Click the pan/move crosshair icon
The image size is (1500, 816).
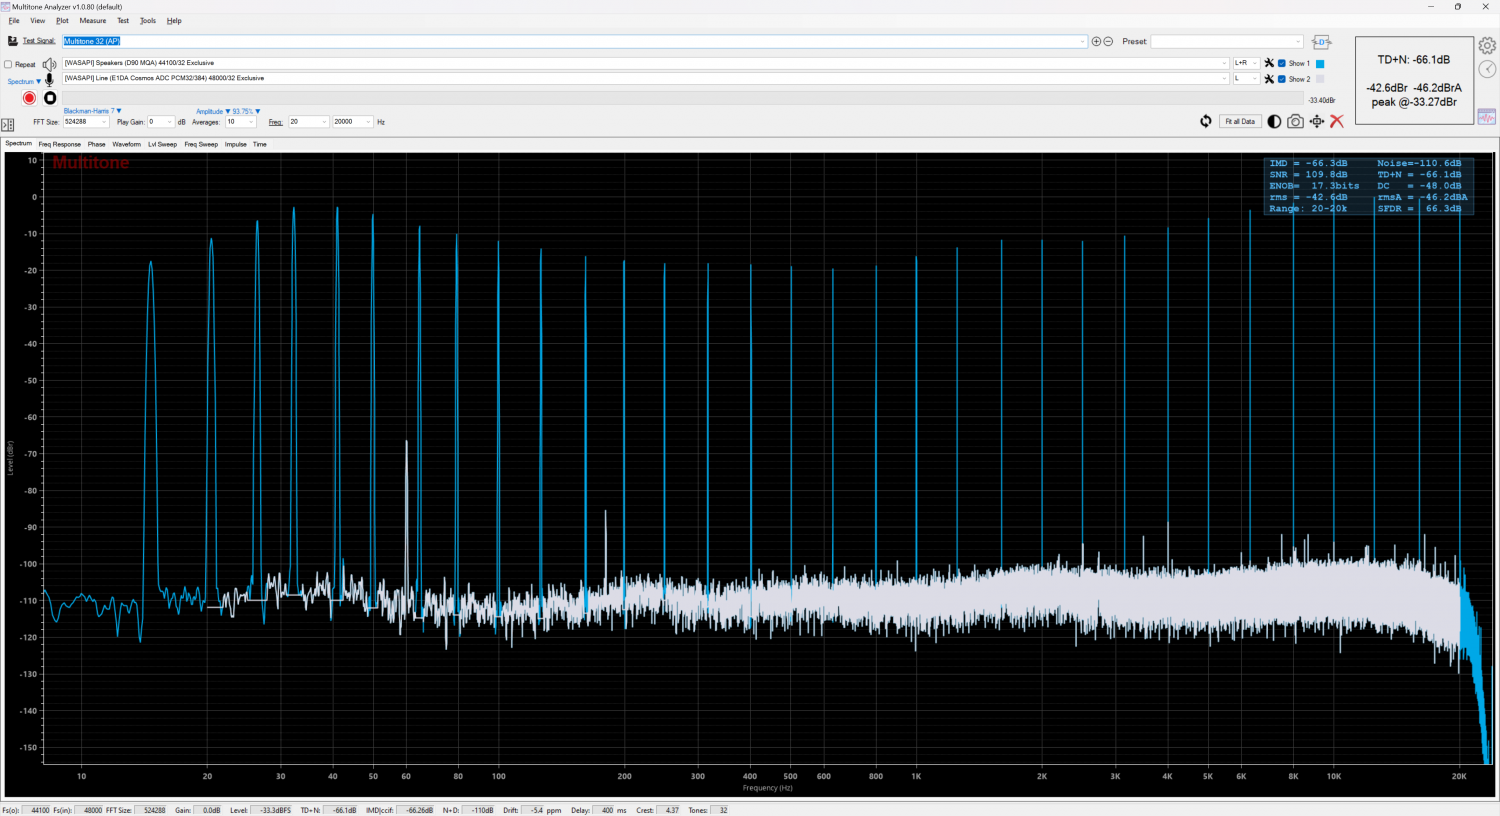point(1317,121)
